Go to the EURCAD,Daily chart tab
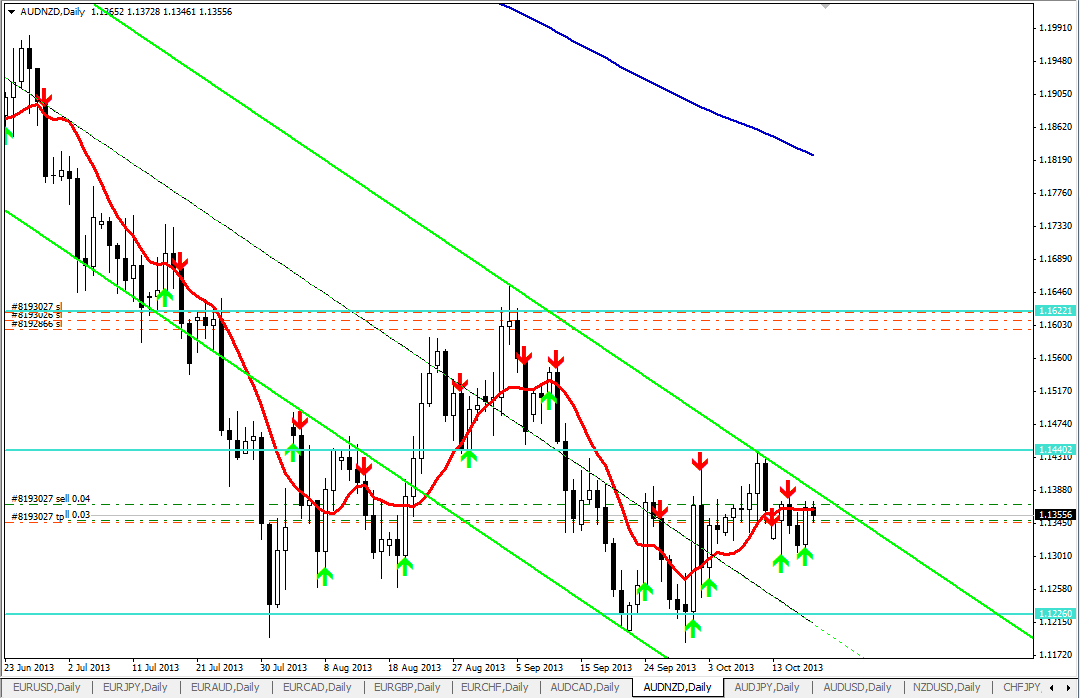Screen dimensions: 1080x698 (317, 687)
